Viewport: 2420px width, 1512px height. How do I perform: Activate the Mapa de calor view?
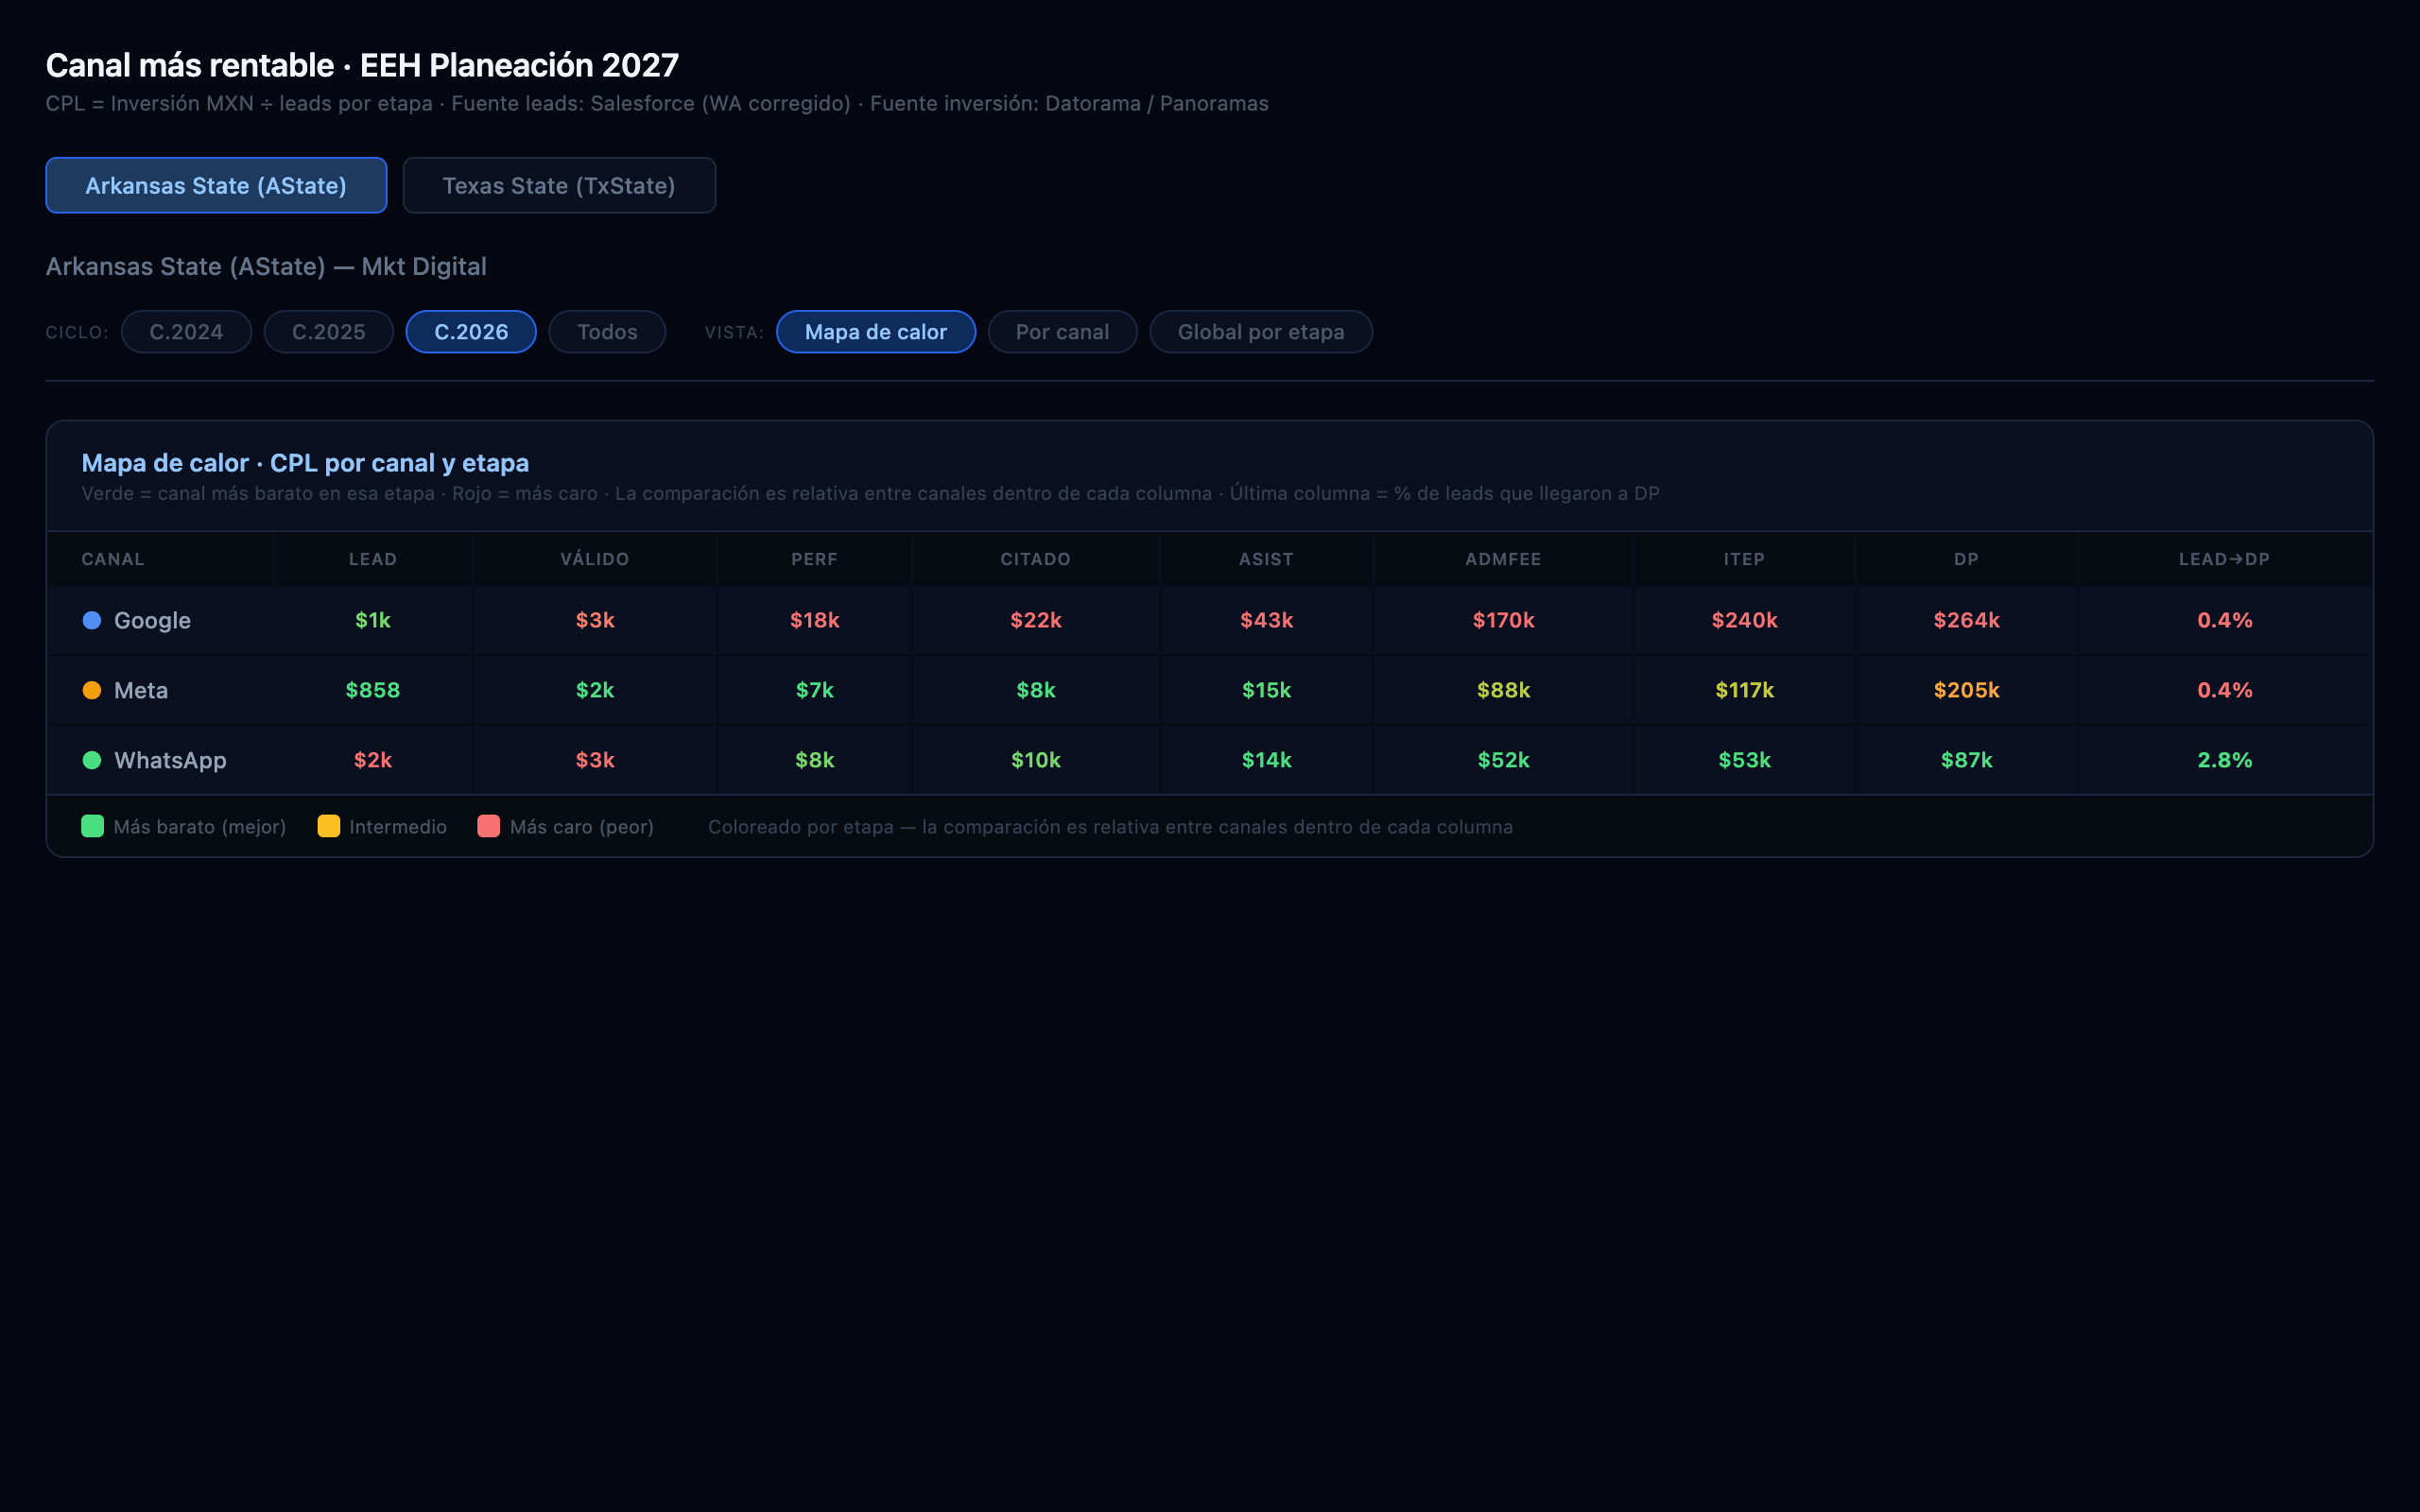pyautogui.click(x=875, y=332)
